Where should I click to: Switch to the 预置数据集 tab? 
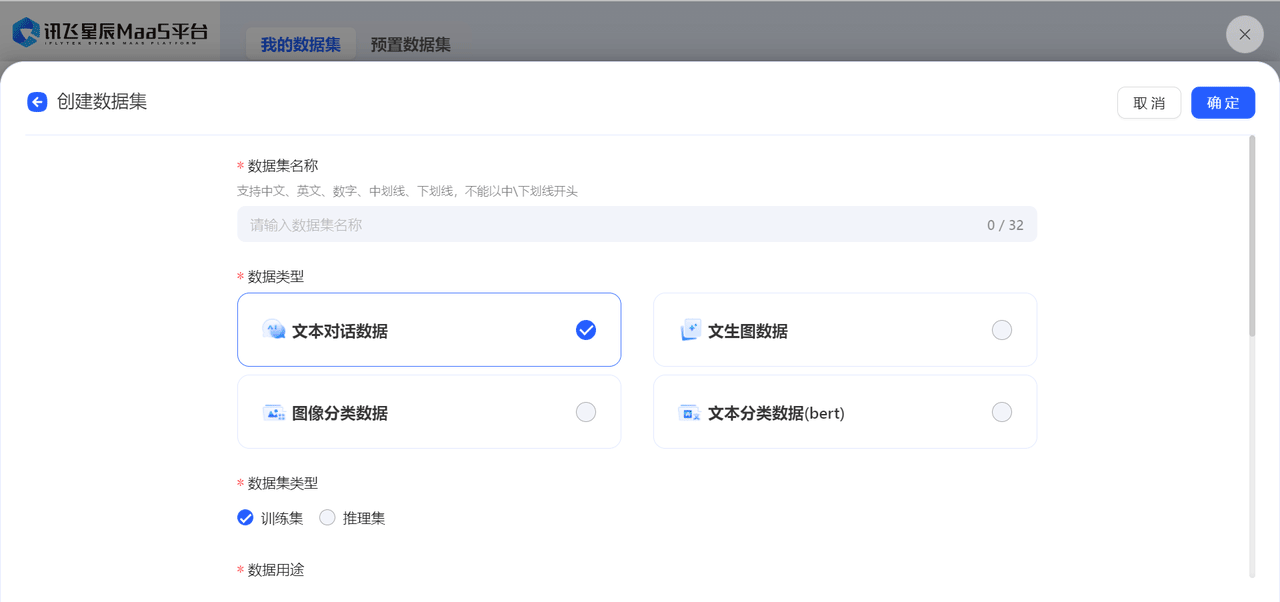(410, 45)
